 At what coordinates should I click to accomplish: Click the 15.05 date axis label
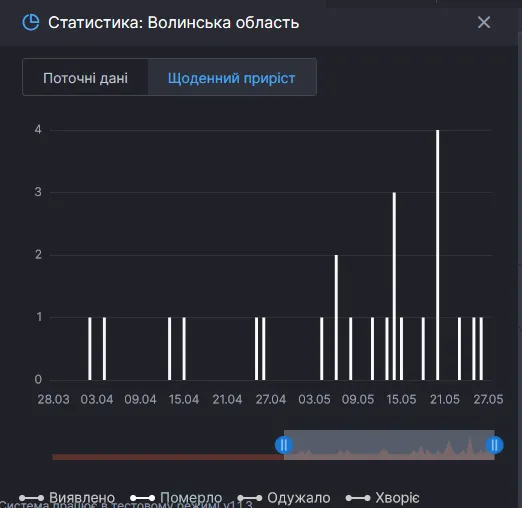[x=401, y=399]
